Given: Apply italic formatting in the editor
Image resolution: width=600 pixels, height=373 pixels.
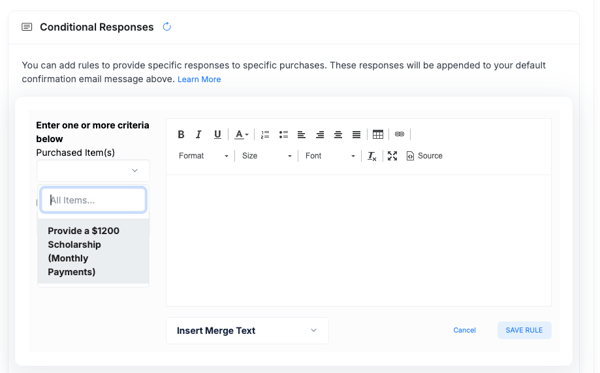Looking at the screenshot, I should (x=199, y=134).
